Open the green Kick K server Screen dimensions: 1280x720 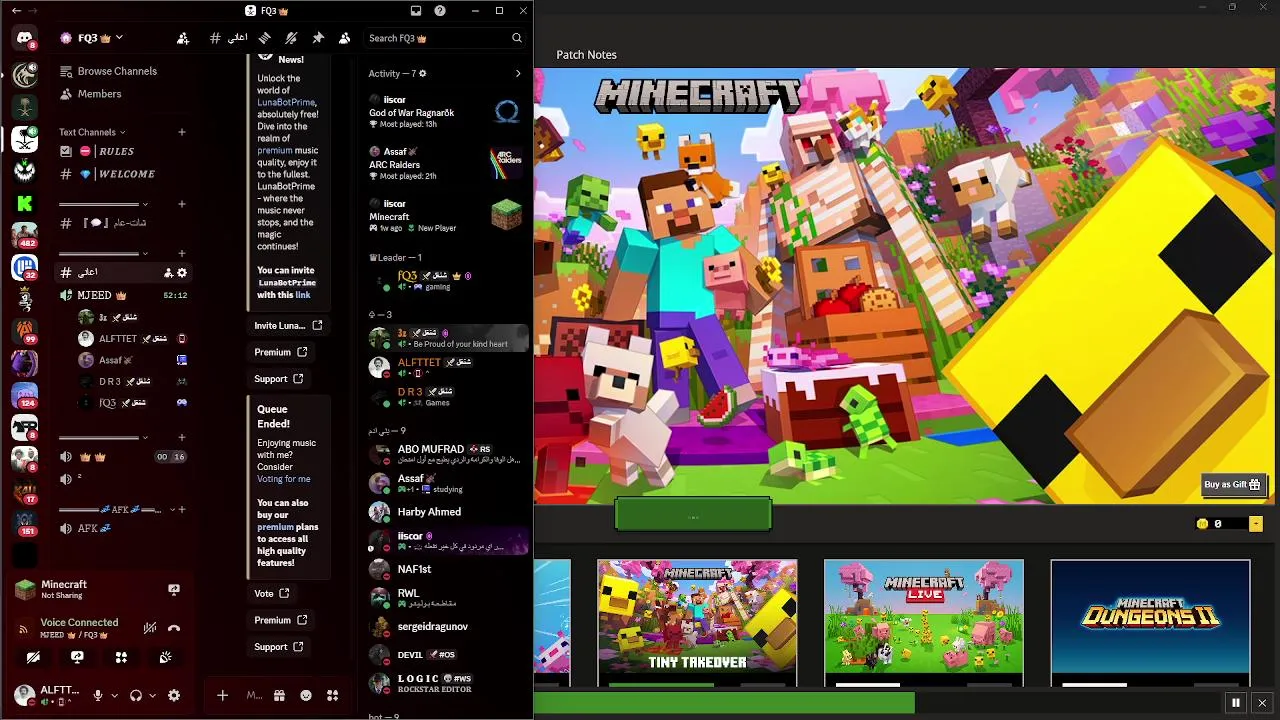click(24, 203)
